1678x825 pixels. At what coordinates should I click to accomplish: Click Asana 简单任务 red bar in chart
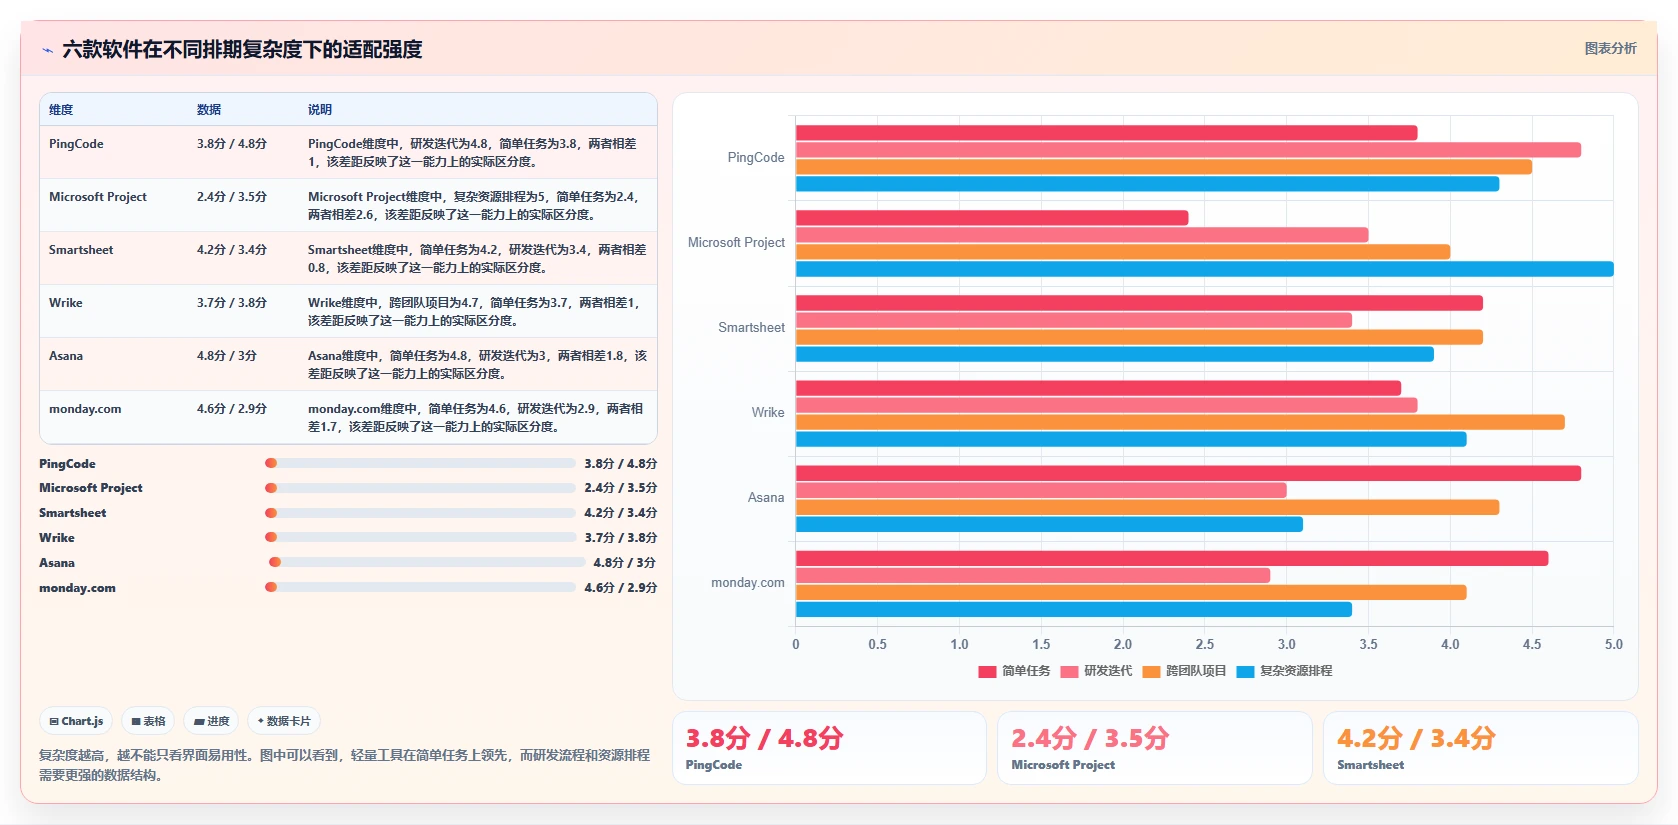click(x=1188, y=473)
